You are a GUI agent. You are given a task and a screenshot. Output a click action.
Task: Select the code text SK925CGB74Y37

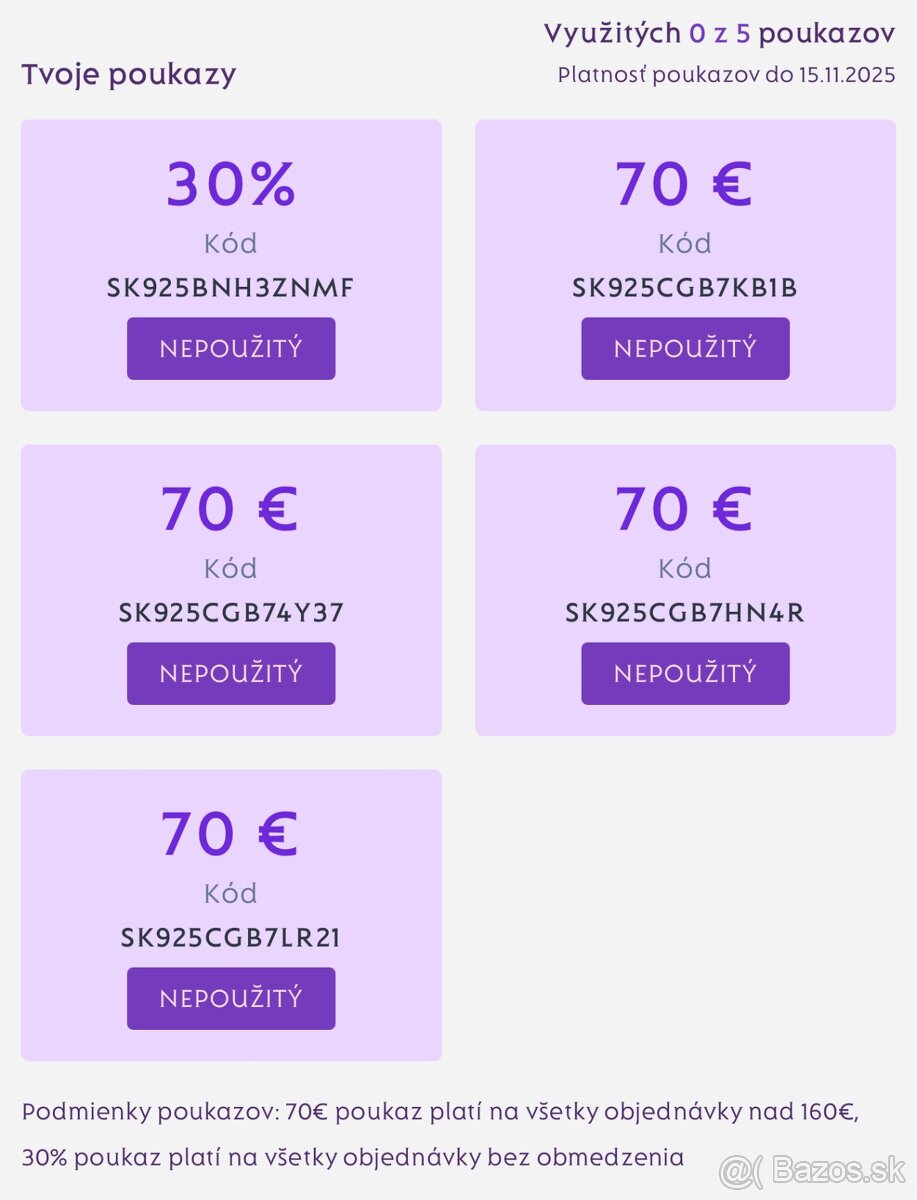[231, 613]
